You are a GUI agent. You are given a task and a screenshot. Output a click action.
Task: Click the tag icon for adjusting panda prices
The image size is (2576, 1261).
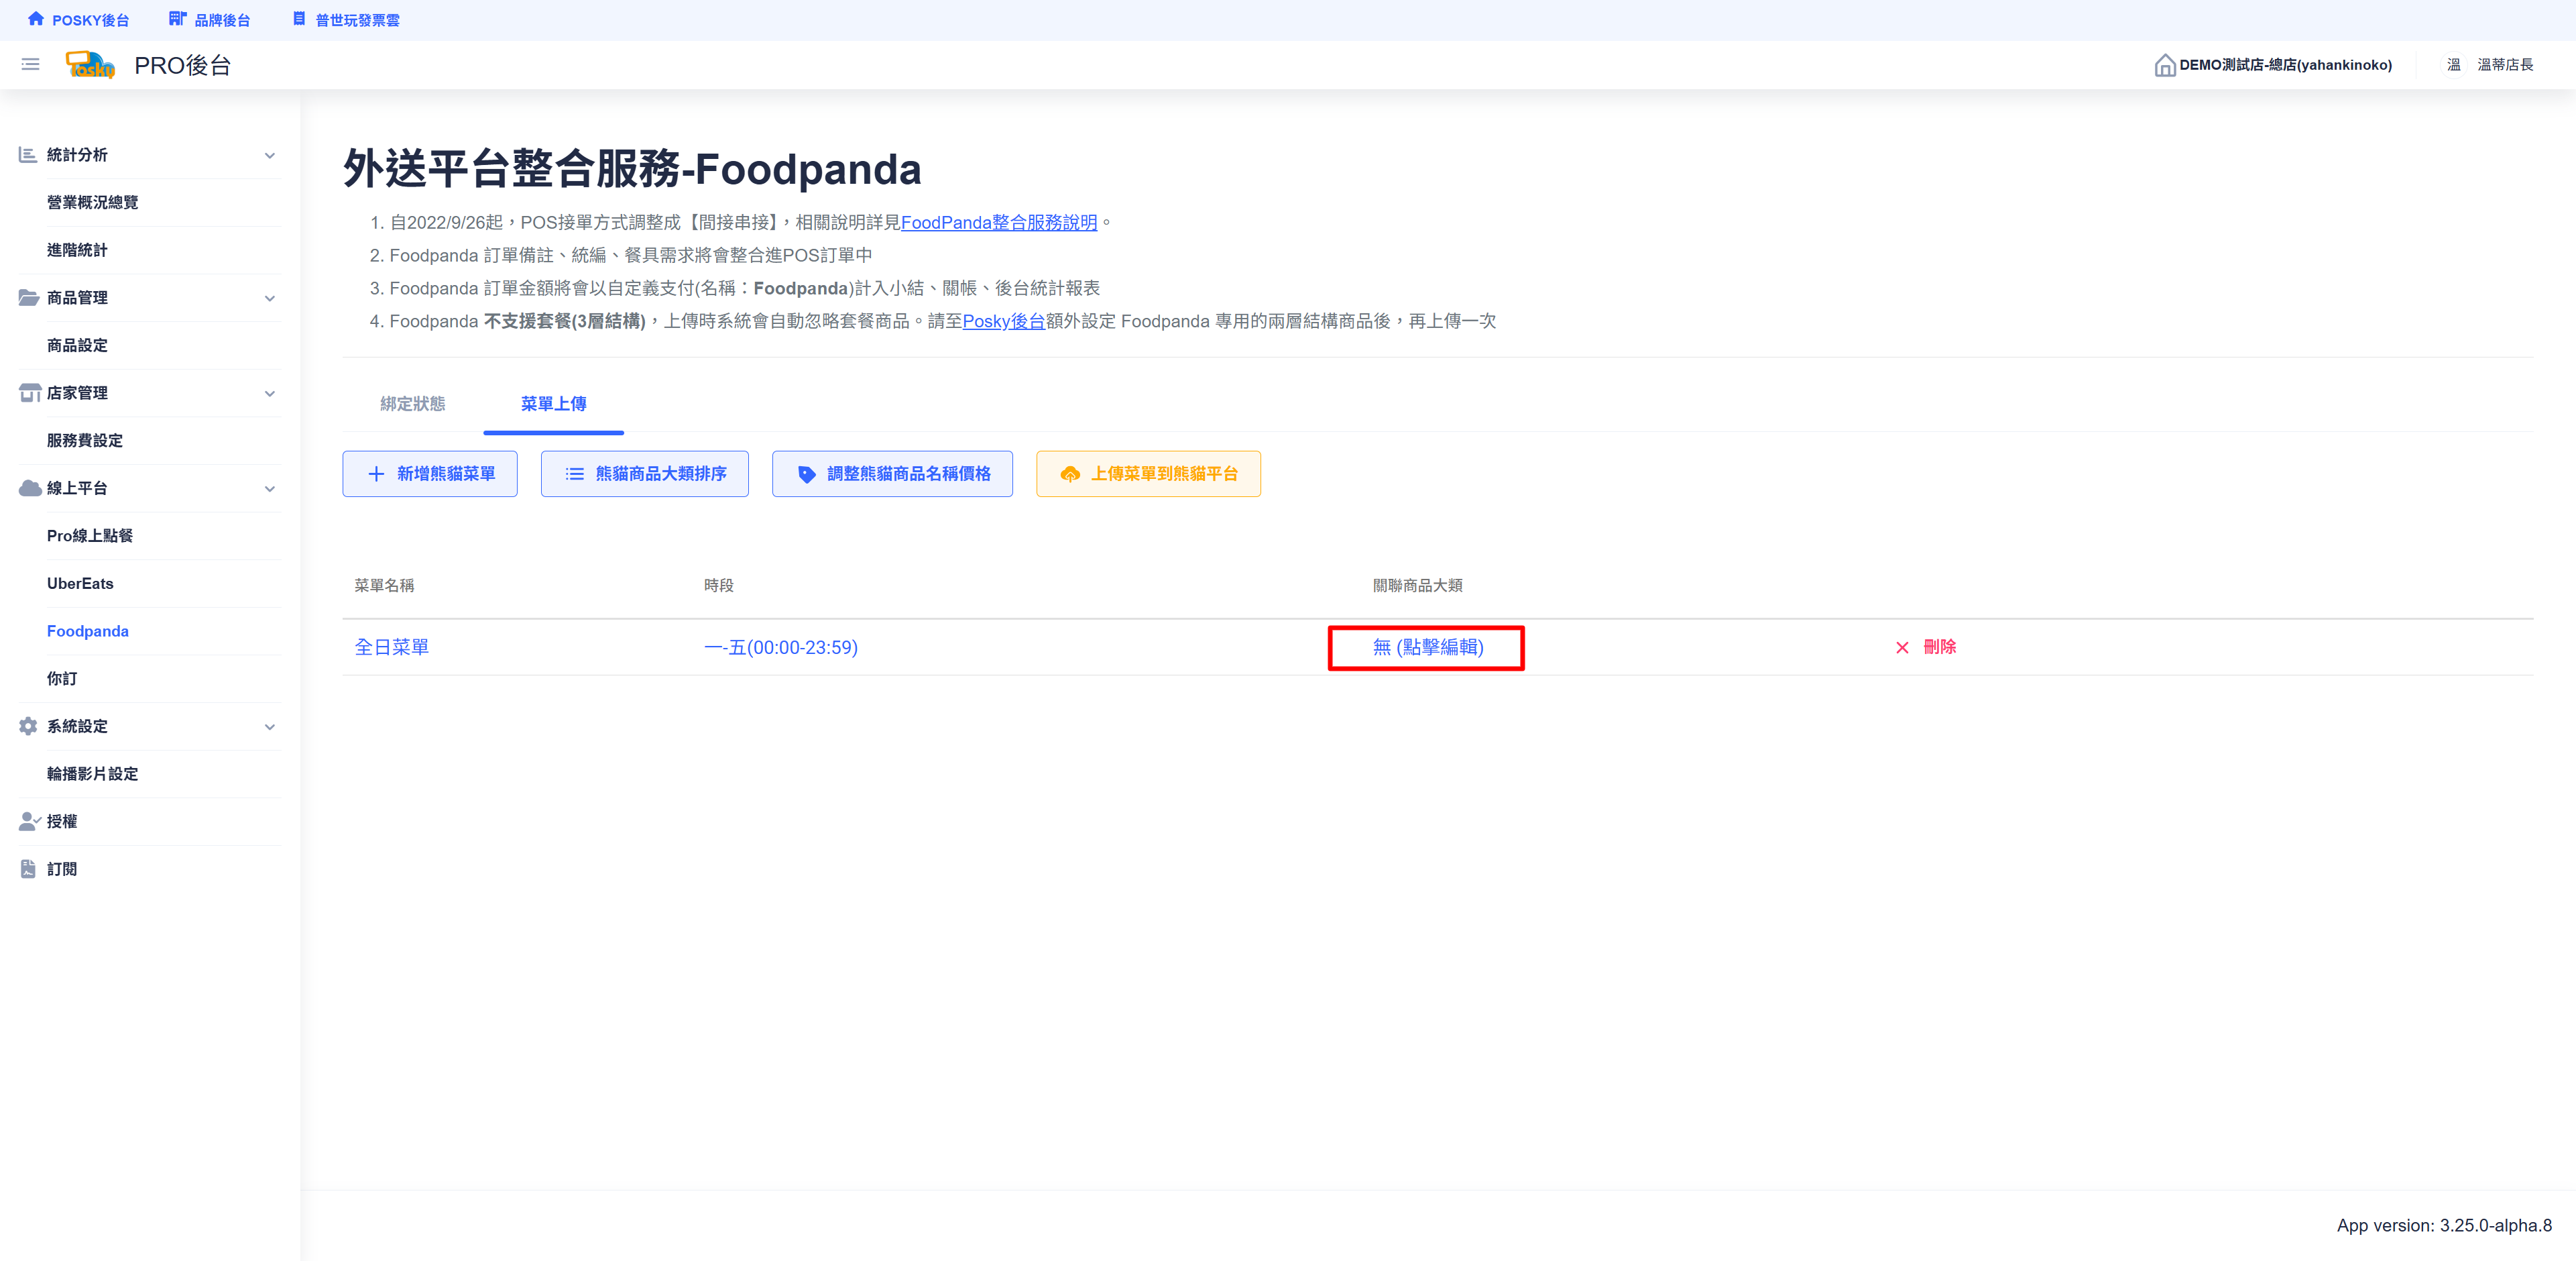pyautogui.click(x=806, y=474)
